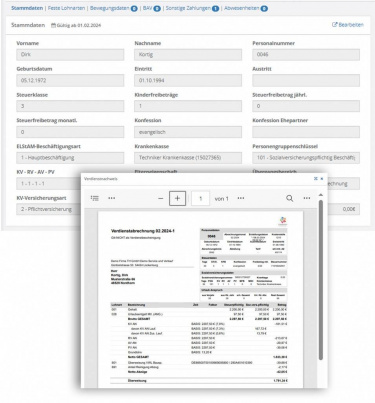Viewport: 375px width, 403px height.
Task: Click the Personengruppenschlüssel field
Action: 306,158
